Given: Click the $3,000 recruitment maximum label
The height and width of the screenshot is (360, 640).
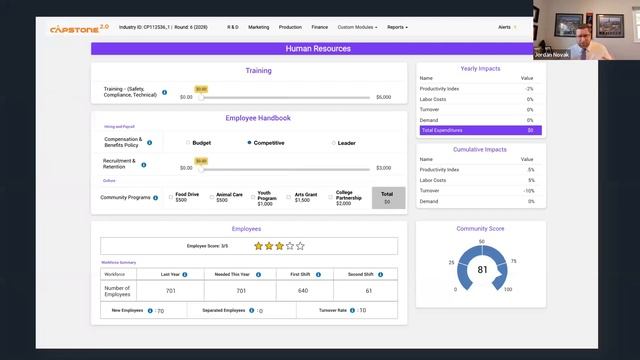Looking at the screenshot, I should click(384, 168).
